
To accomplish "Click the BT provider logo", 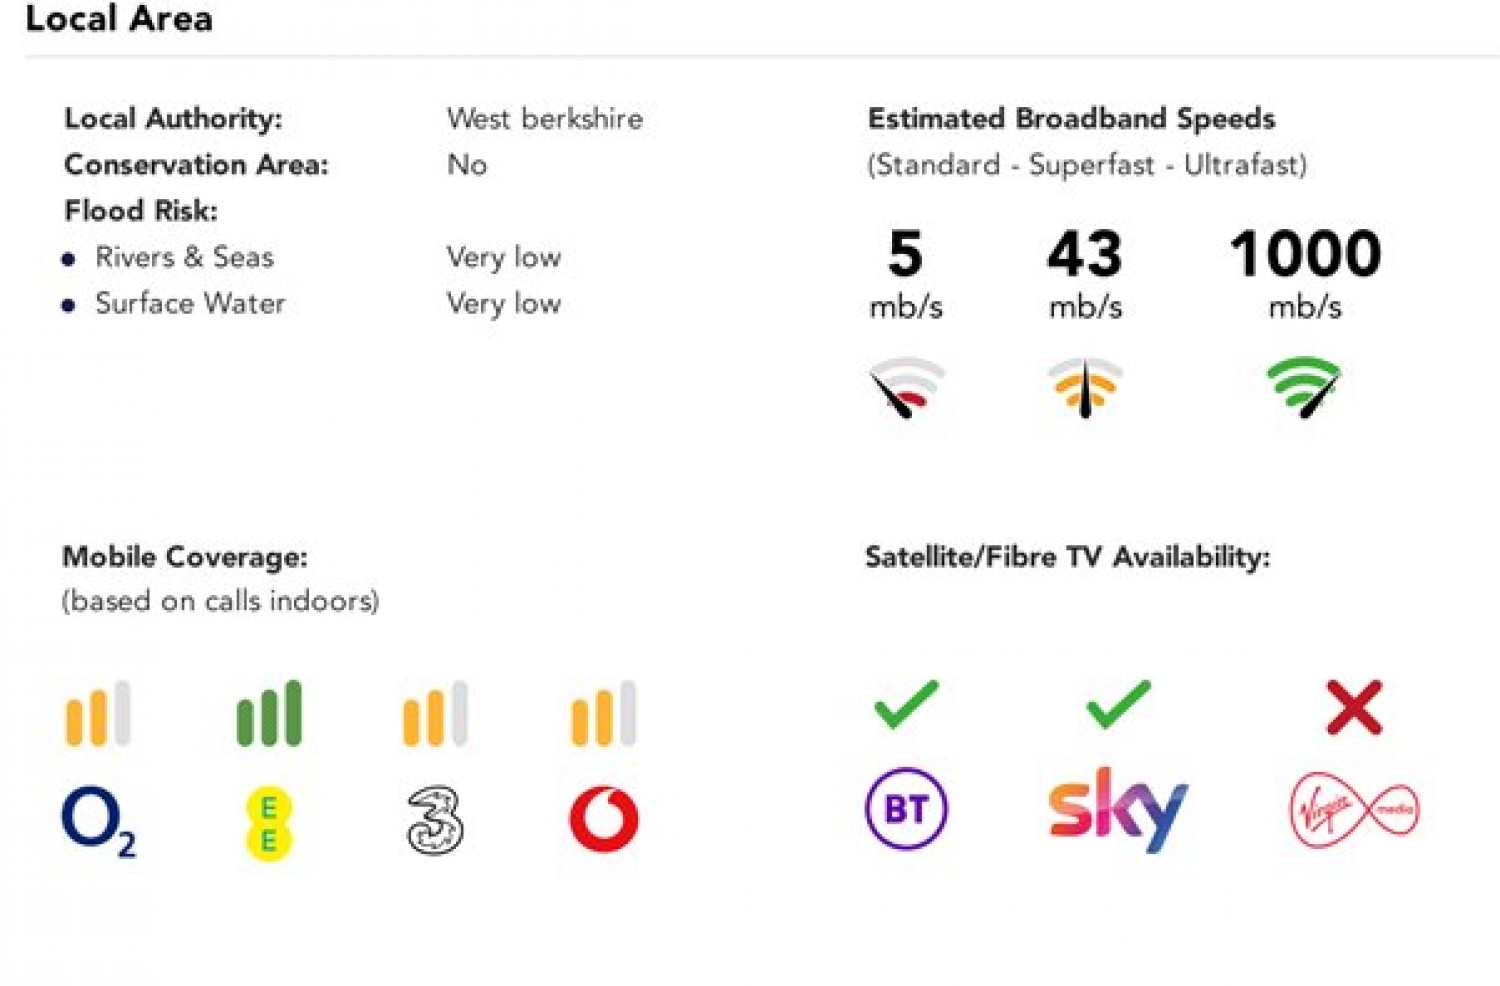I will (x=906, y=808).
